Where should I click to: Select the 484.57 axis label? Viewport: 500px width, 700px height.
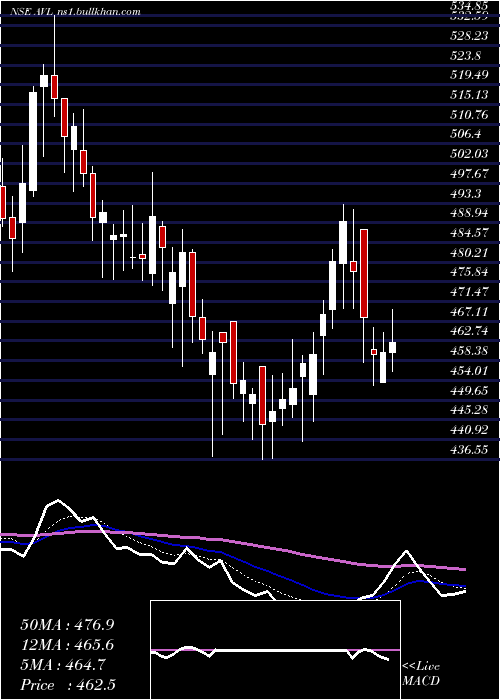click(469, 233)
